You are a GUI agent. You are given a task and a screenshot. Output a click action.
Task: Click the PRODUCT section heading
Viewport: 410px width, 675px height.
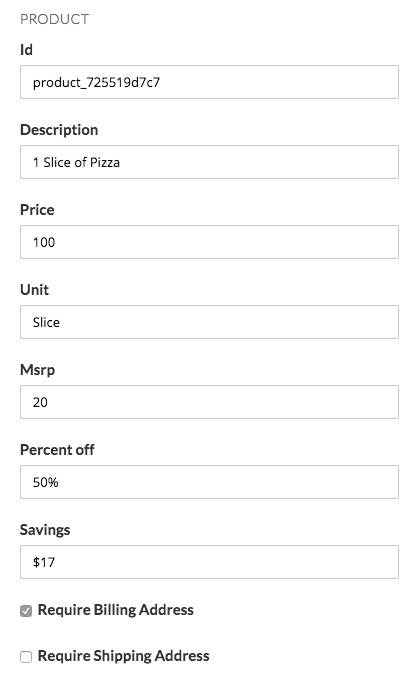(55, 19)
